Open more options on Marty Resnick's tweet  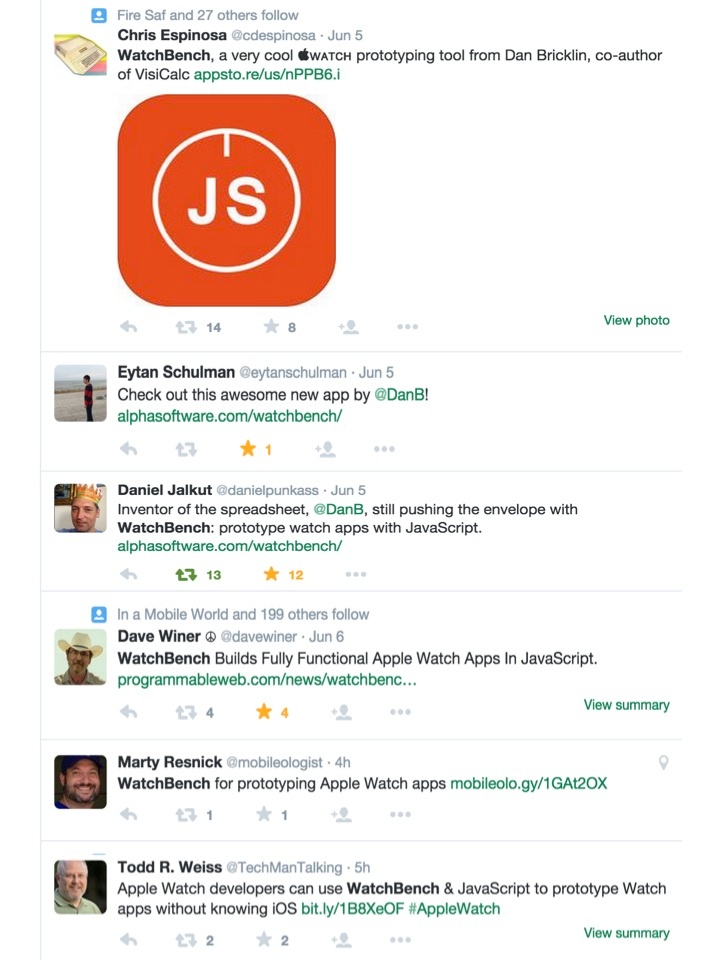[x=400, y=815]
